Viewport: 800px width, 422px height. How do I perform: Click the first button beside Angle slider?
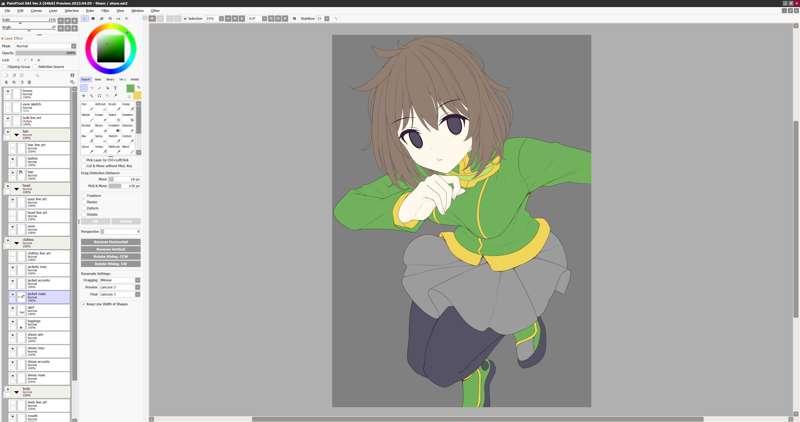(x=61, y=28)
